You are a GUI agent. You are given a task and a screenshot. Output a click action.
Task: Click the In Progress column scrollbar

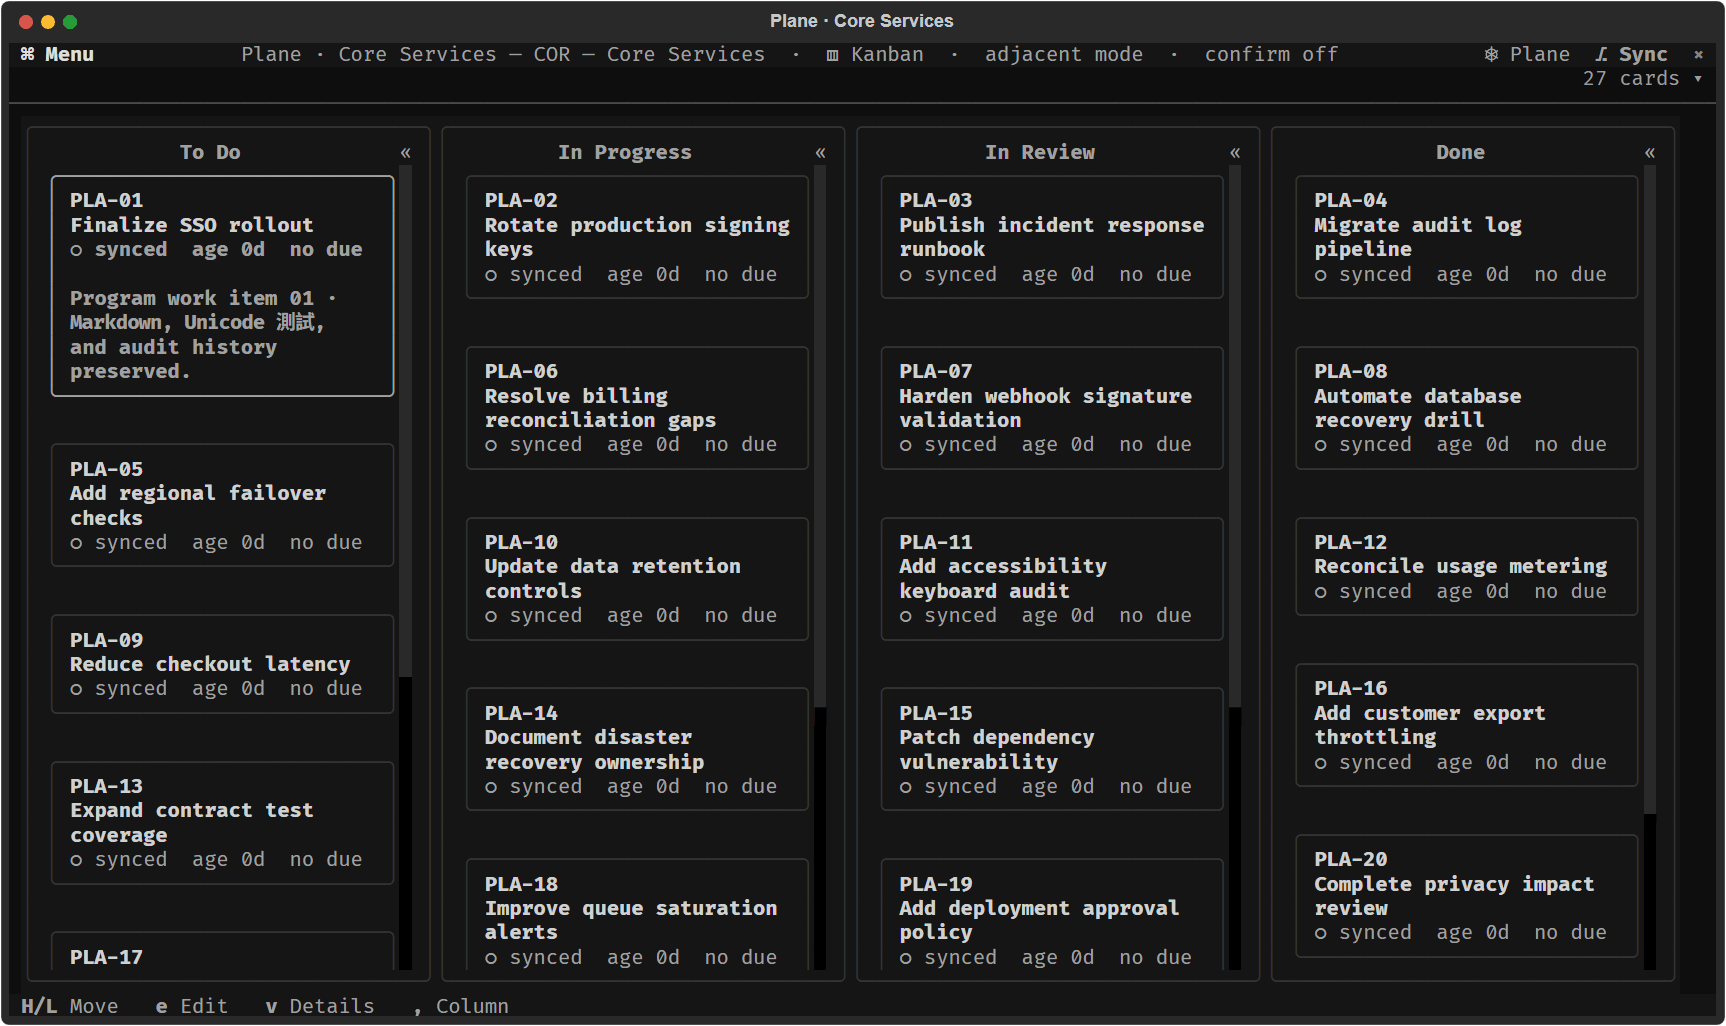(820, 568)
